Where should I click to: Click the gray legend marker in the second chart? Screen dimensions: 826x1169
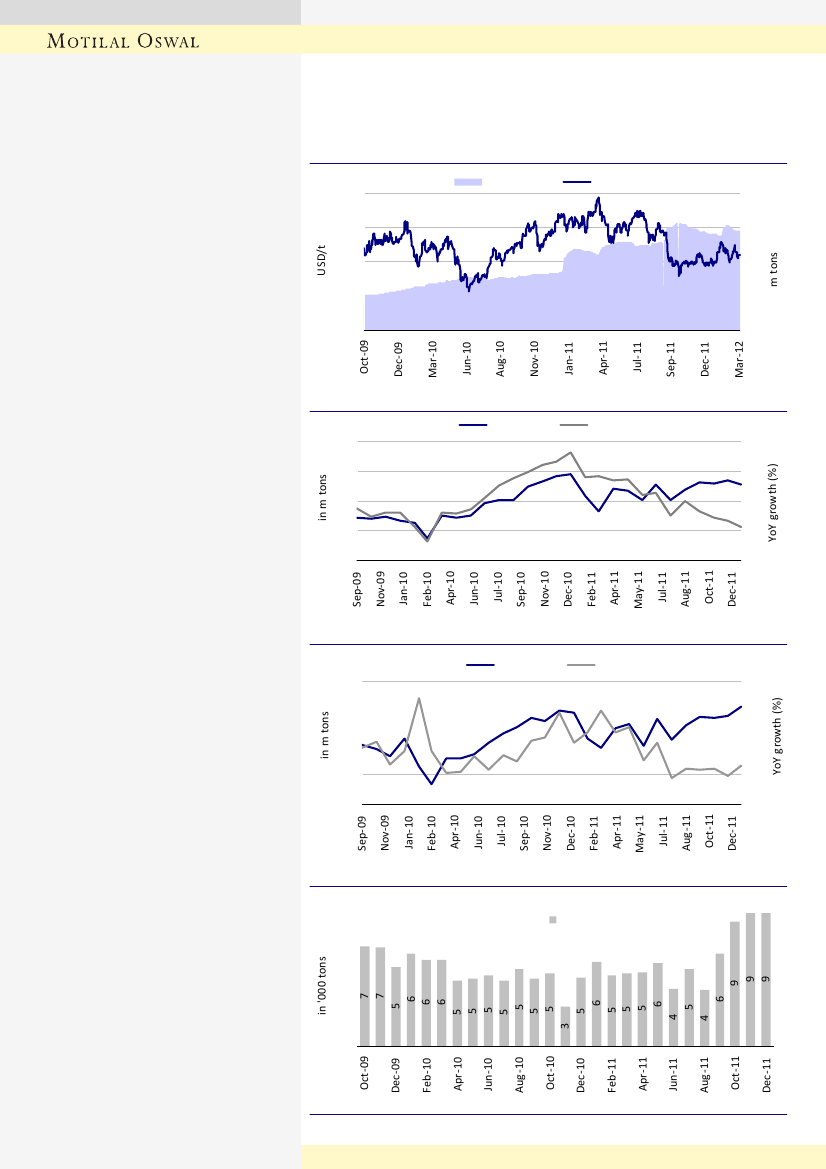point(574,425)
